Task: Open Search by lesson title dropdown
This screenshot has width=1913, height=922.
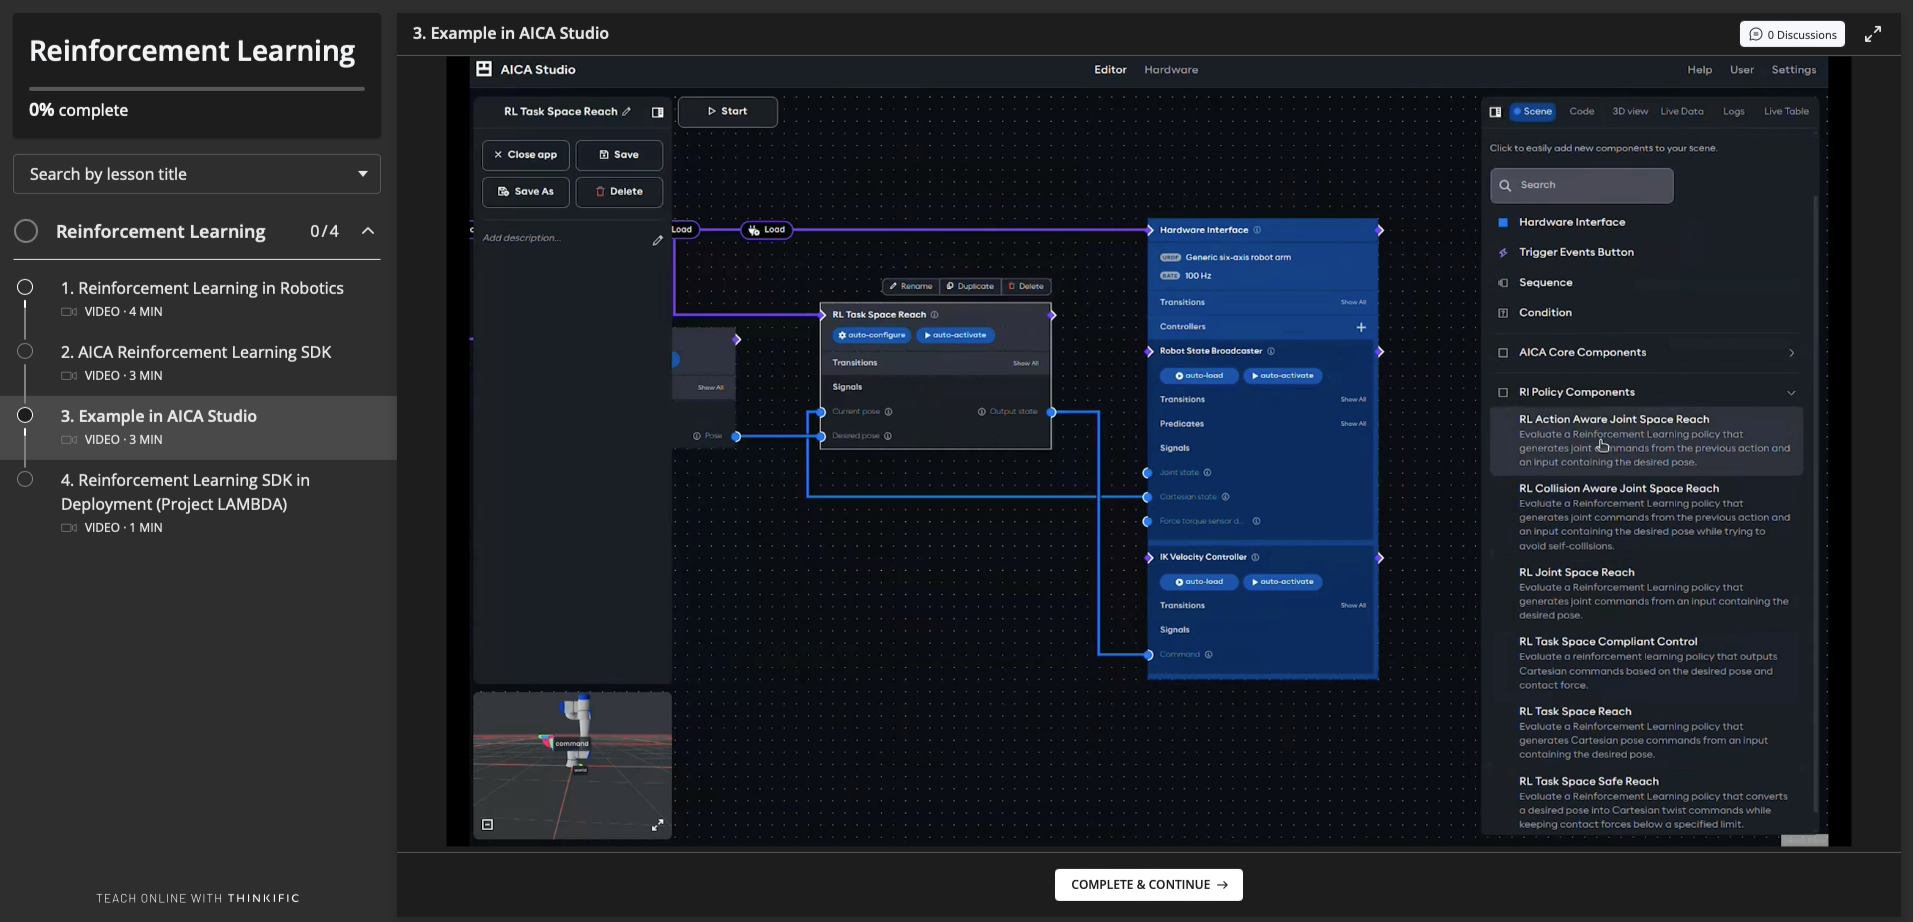Action: (197, 174)
